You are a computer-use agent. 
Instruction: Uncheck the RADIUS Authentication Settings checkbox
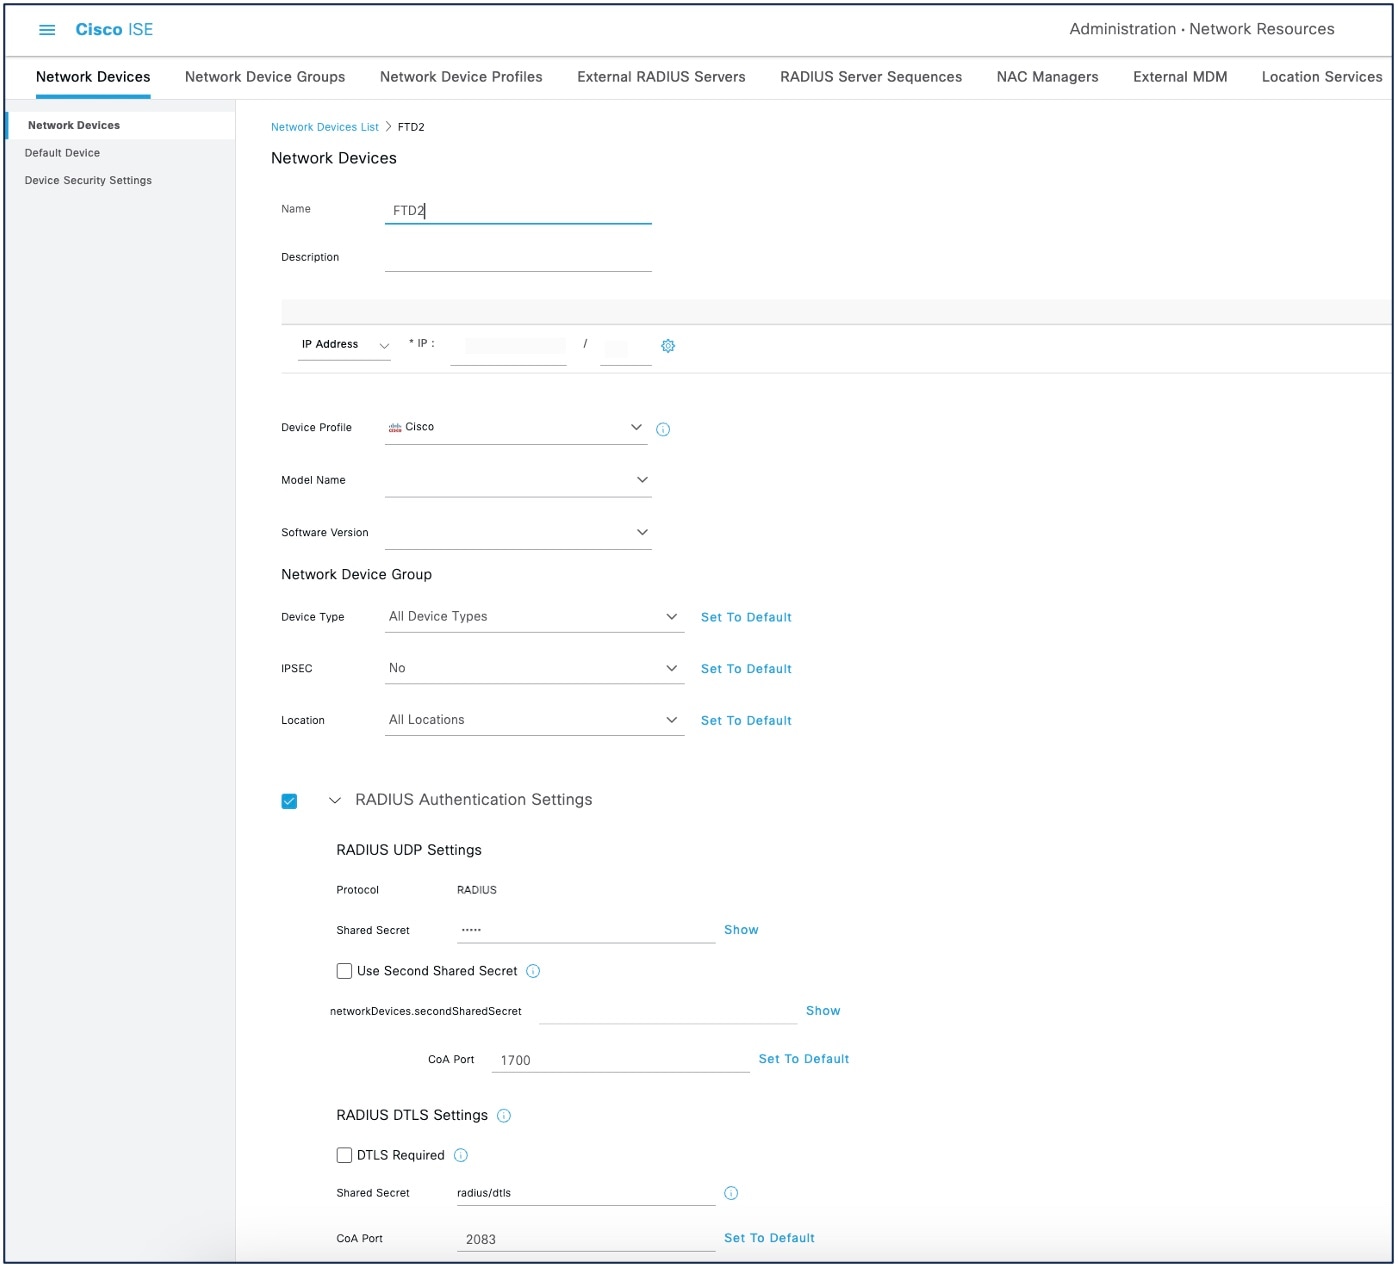(x=289, y=802)
